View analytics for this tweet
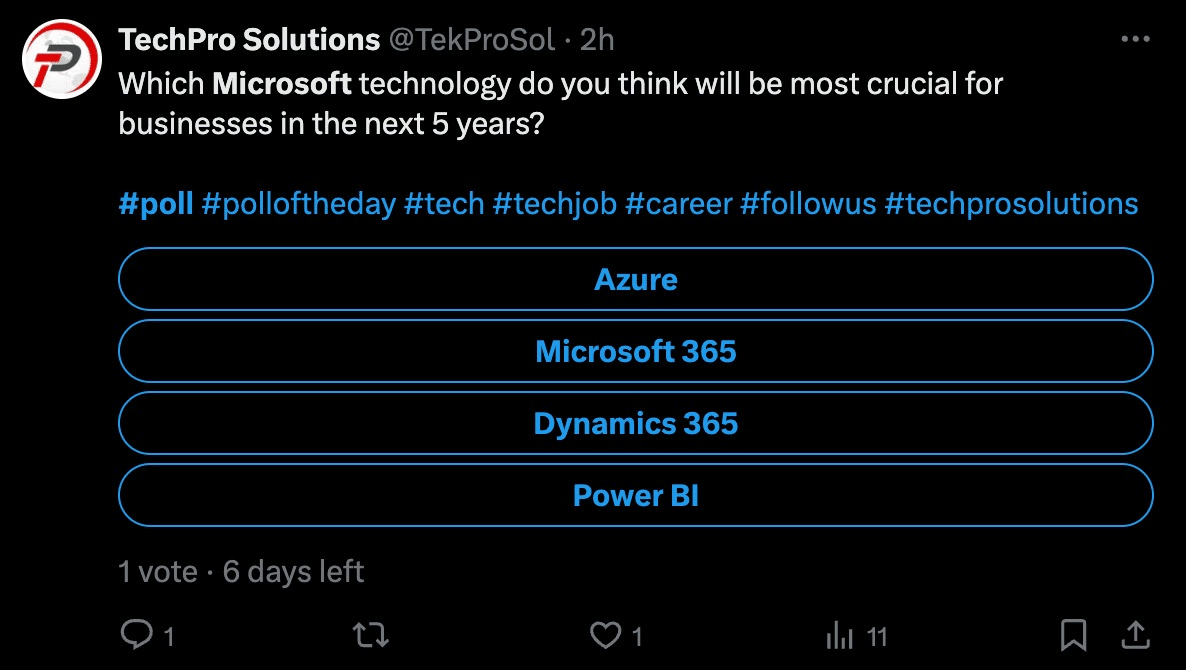1186x670 pixels. [x=843, y=634]
